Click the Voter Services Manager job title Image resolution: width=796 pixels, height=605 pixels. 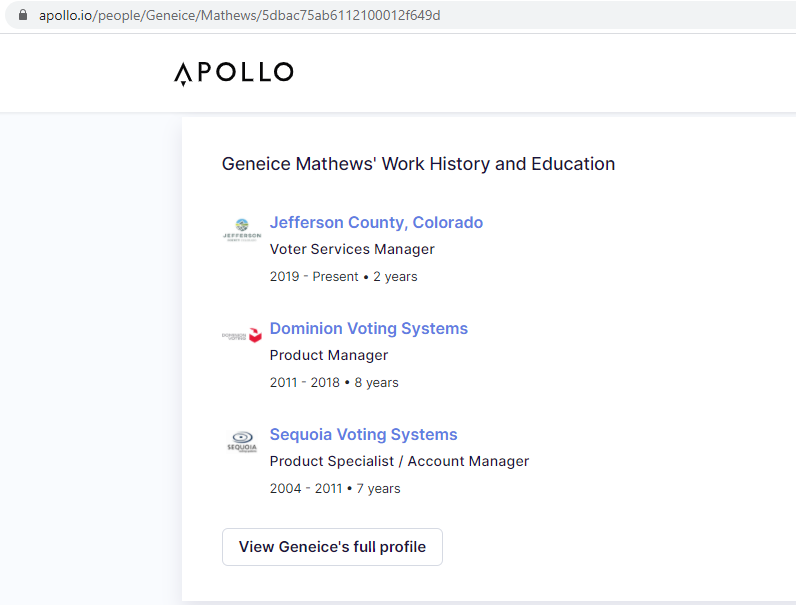point(352,249)
